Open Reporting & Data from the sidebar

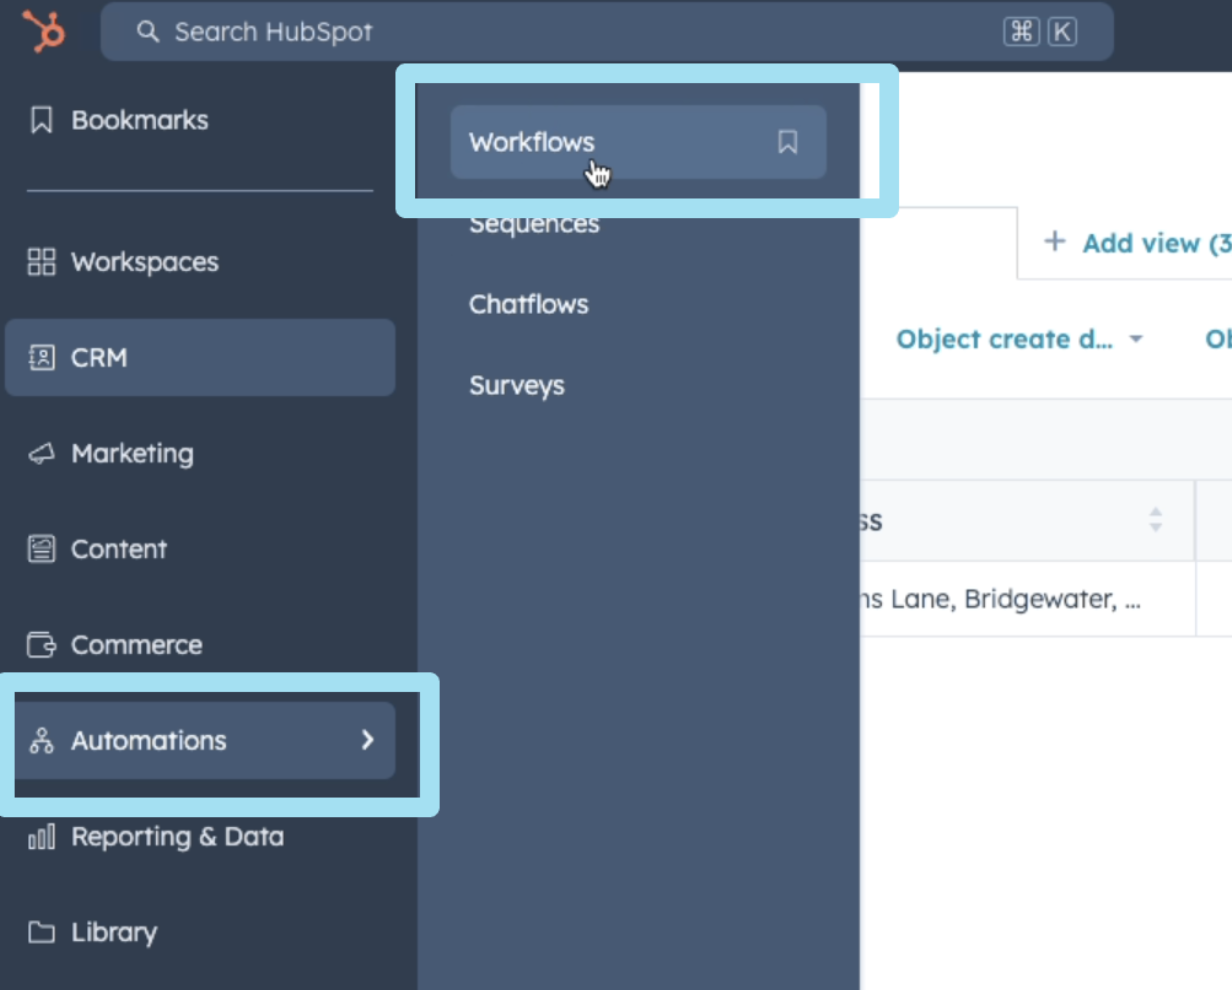pos(177,836)
